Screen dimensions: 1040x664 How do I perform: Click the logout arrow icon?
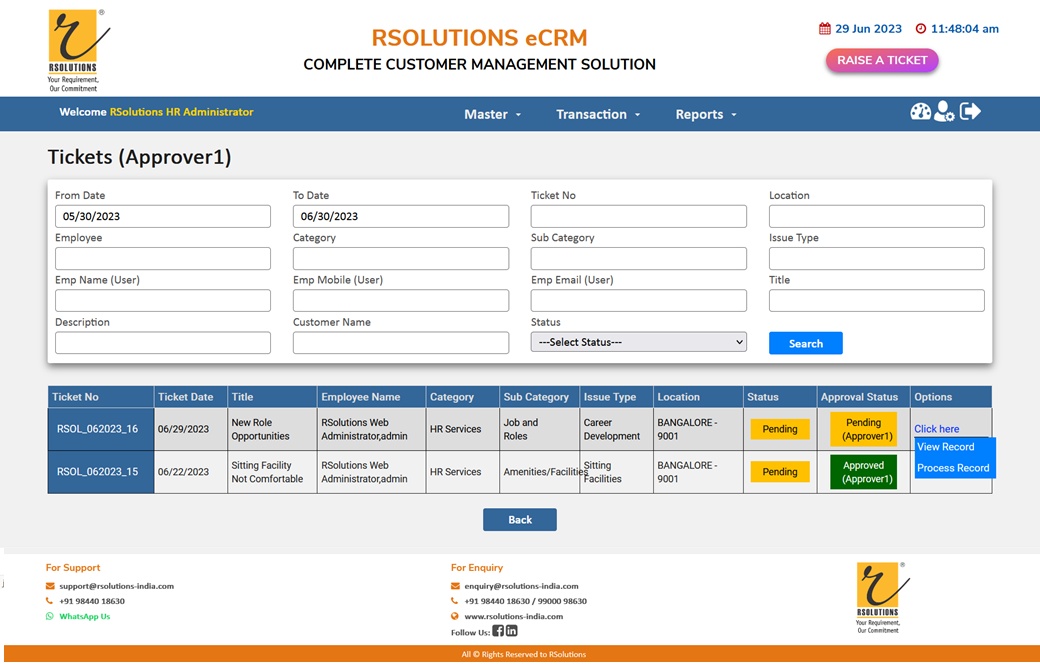click(970, 112)
